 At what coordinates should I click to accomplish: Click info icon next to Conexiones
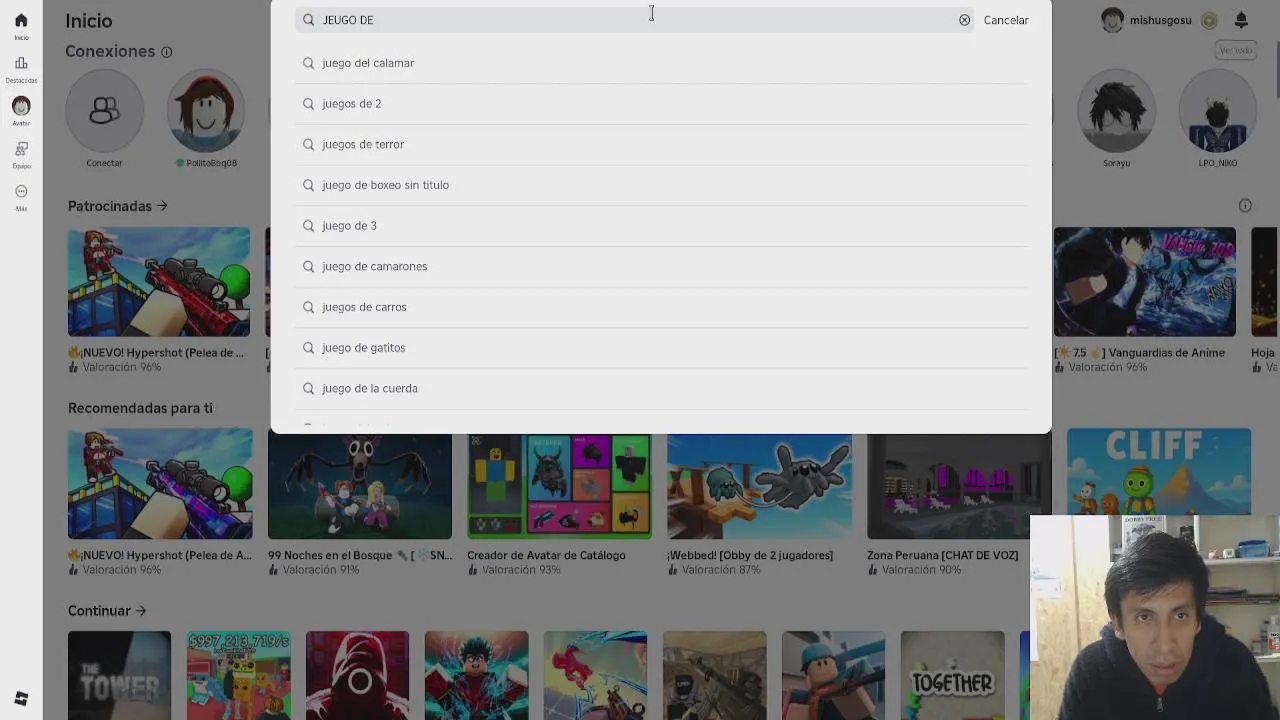167,52
